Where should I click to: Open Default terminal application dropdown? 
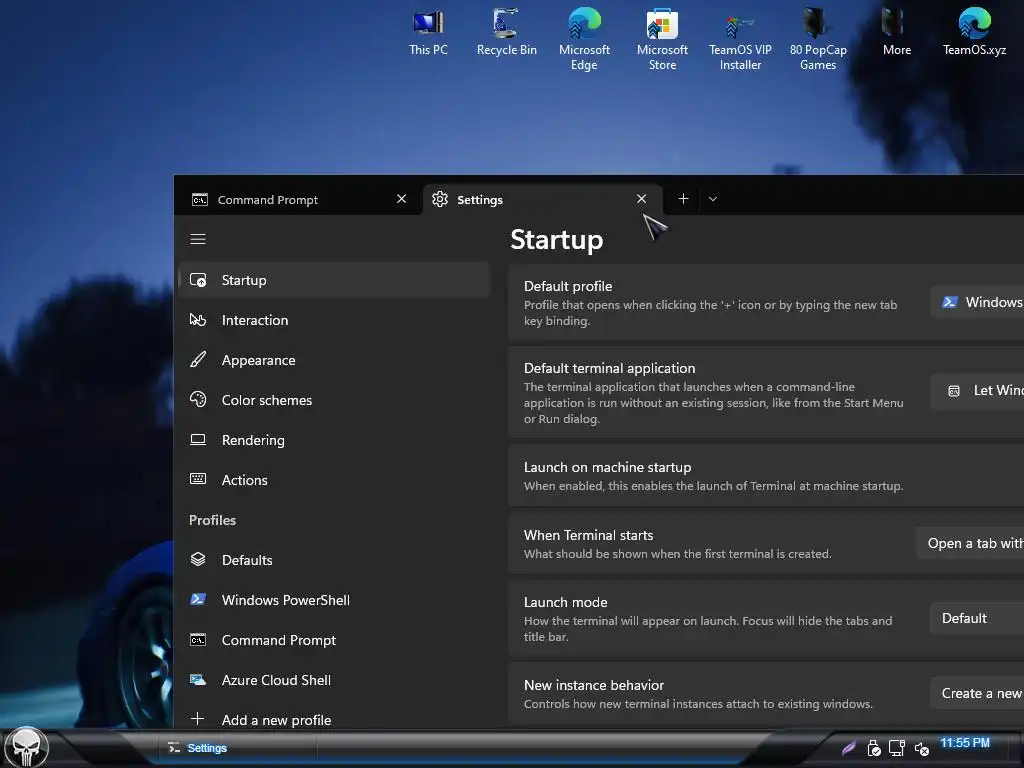tap(977, 391)
